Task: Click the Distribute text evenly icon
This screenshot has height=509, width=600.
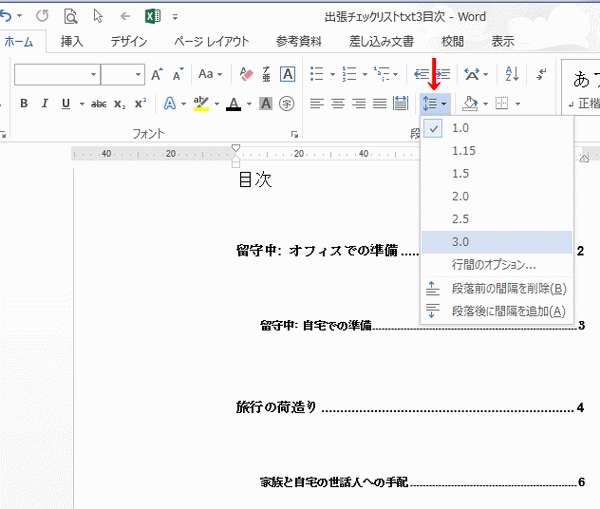Action: tap(400, 103)
